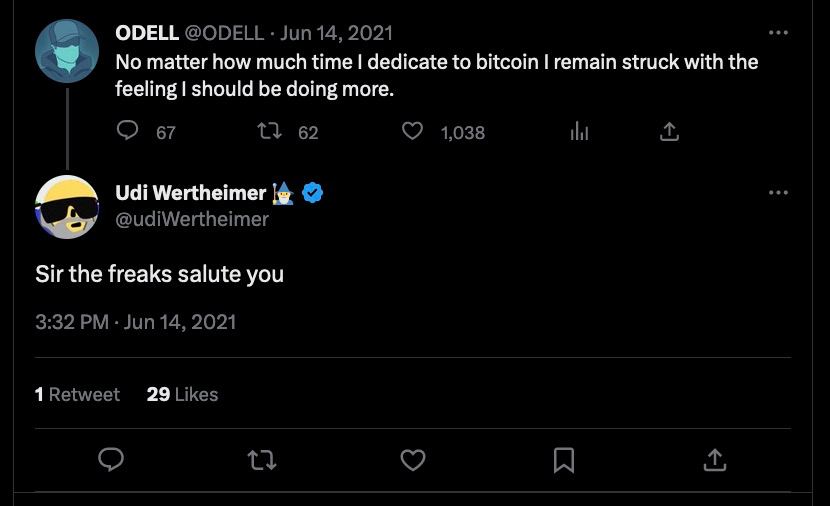
Task: Reply to ODELL's tweet via comment icon
Action: 128,130
